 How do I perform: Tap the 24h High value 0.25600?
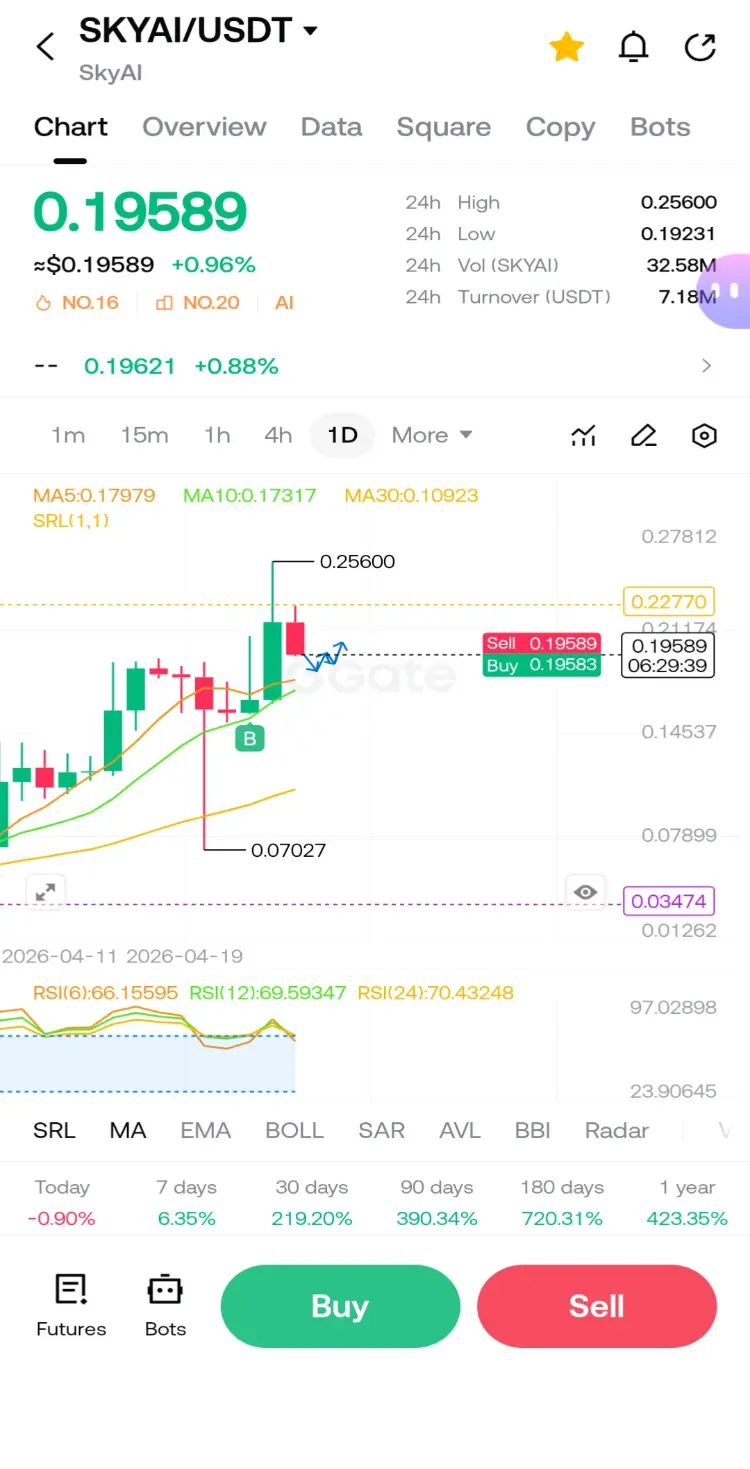pos(679,202)
